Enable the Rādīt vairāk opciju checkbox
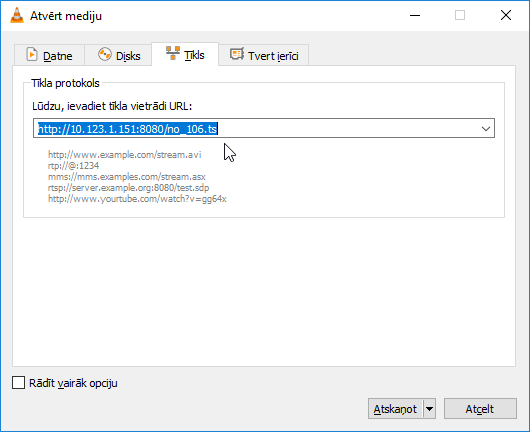Screen dimensions: 530x432 [18, 383]
